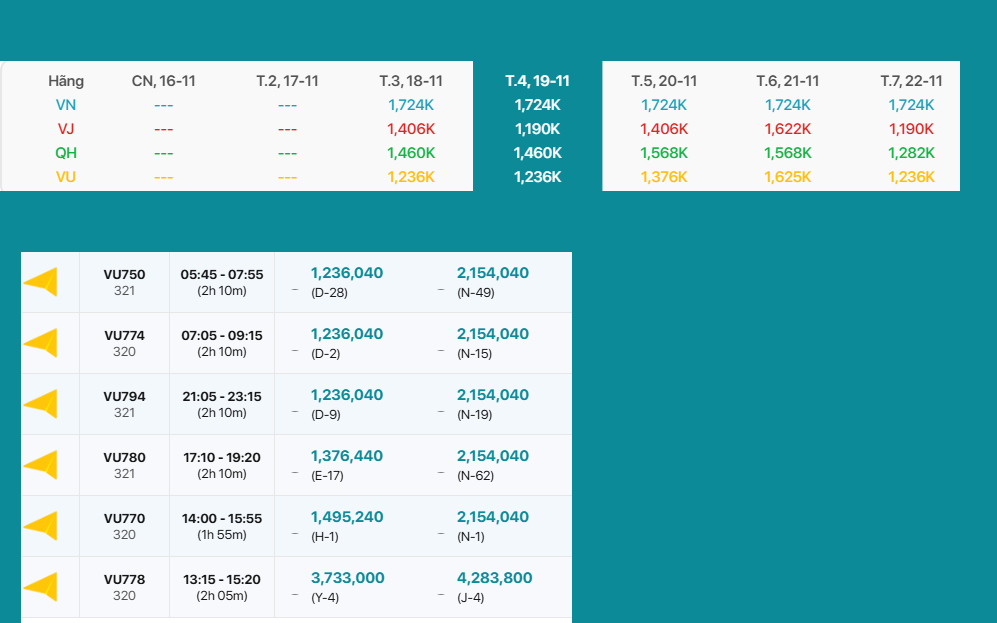Image resolution: width=997 pixels, height=623 pixels.
Task: Pick VJ fare 1,190K on T.7, 22-11
Action: tap(911, 129)
